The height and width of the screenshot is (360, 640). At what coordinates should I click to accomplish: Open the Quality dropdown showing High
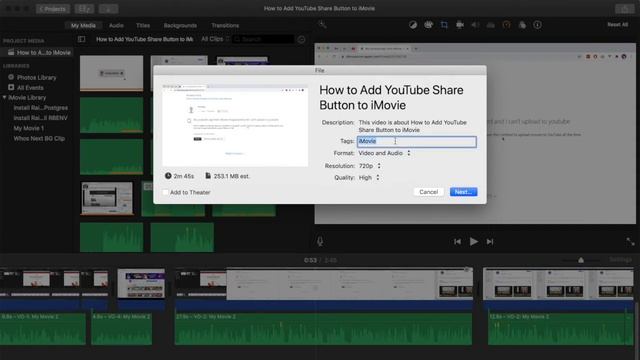pyautogui.click(x=369, y=178)
